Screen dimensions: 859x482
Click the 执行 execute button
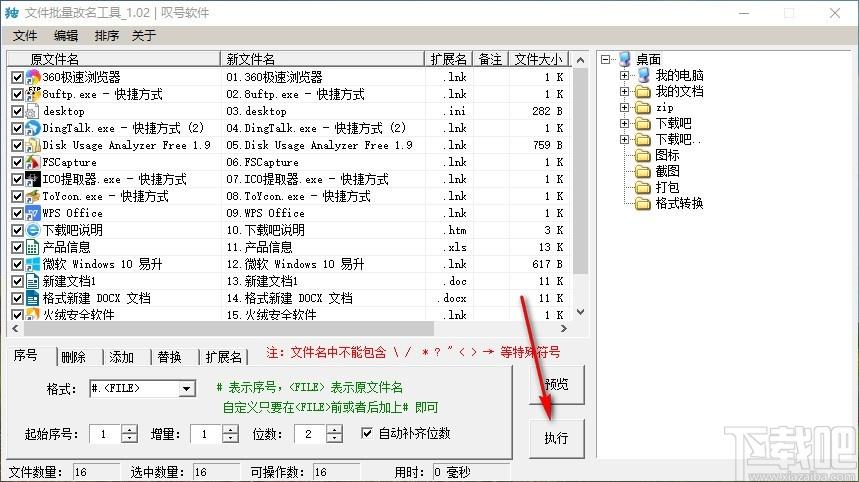click(x=557, y=438)
